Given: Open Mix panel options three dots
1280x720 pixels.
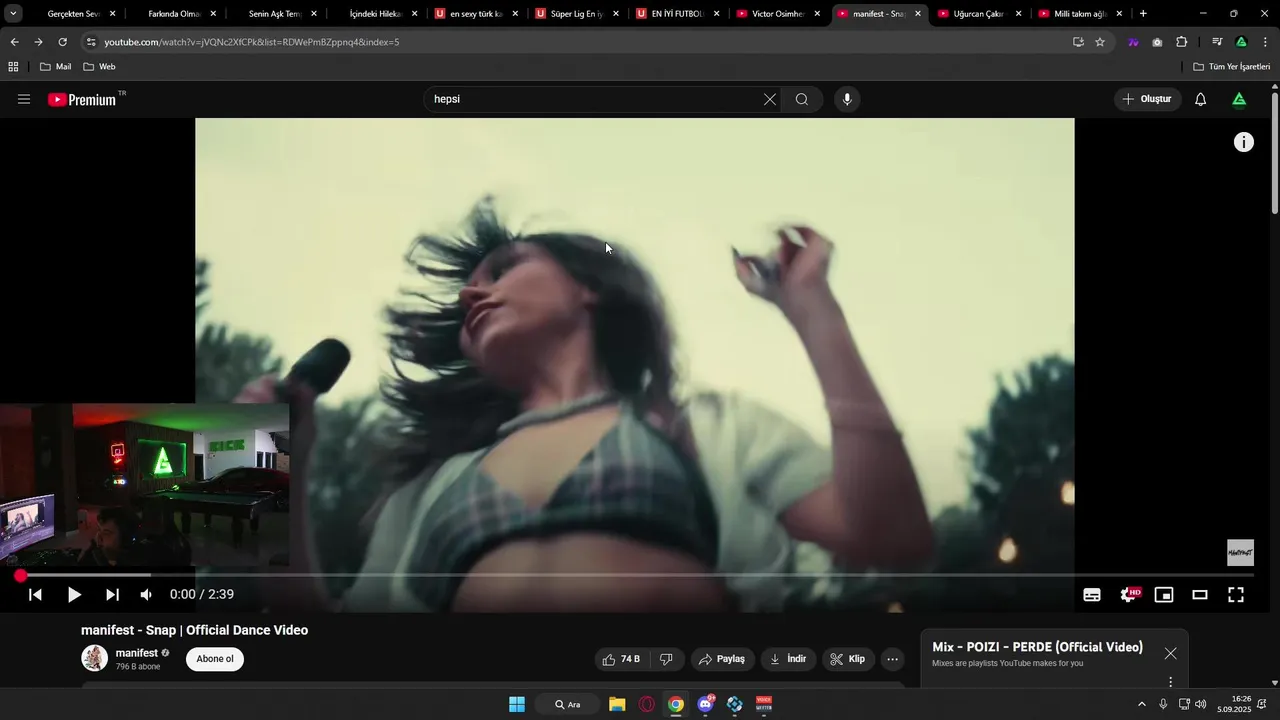Looking at the screenshot, I should pos(1170,682).
